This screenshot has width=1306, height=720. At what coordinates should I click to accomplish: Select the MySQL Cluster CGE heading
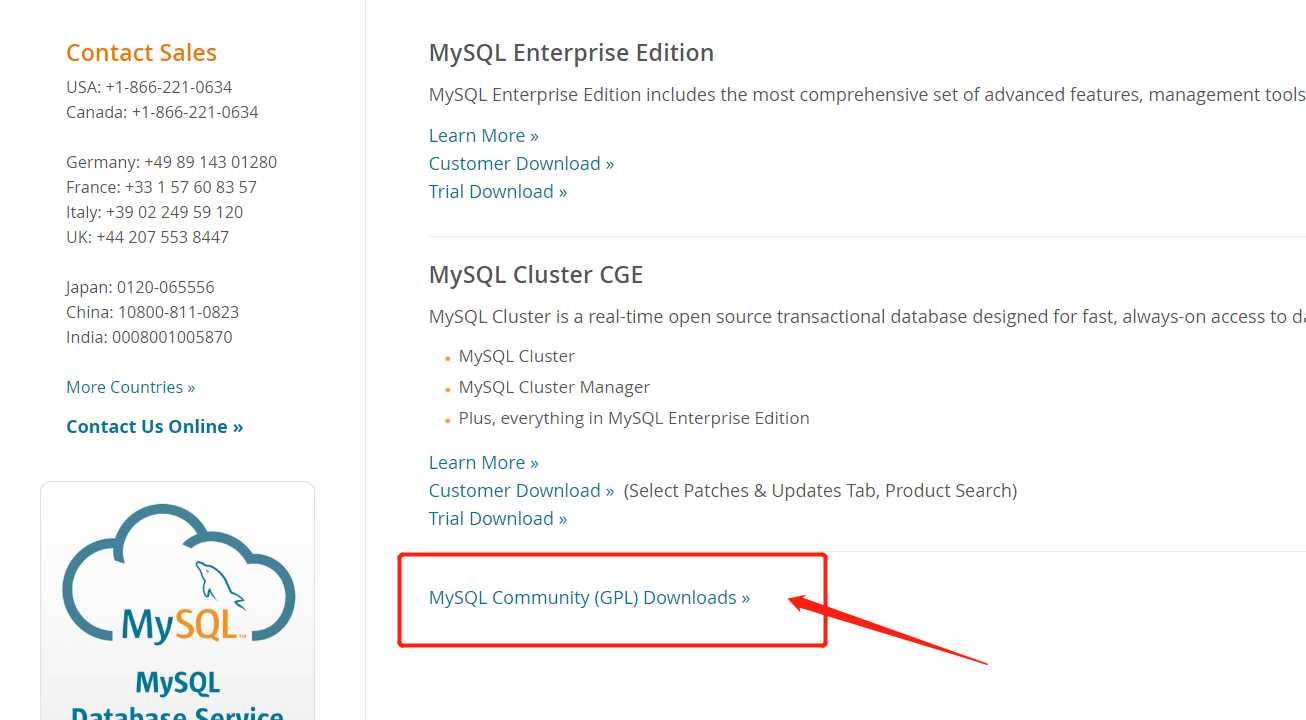pyautogui.click(x=536, y=275)
